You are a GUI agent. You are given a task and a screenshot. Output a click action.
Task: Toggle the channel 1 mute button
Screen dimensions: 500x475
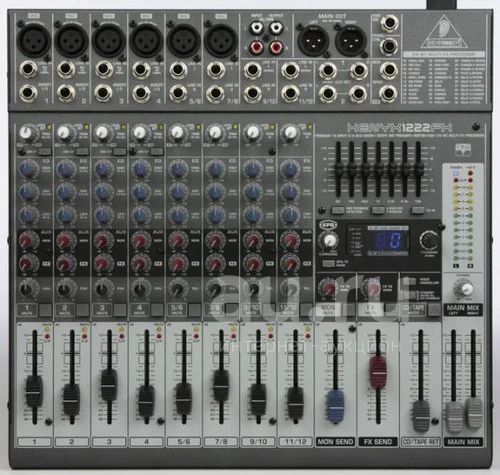tap(46, 310)
